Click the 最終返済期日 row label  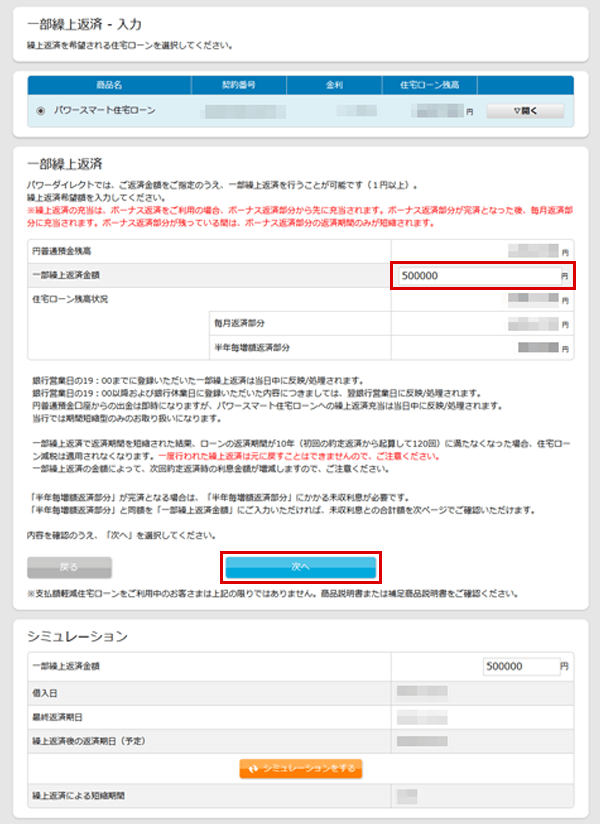click(56, 717)
